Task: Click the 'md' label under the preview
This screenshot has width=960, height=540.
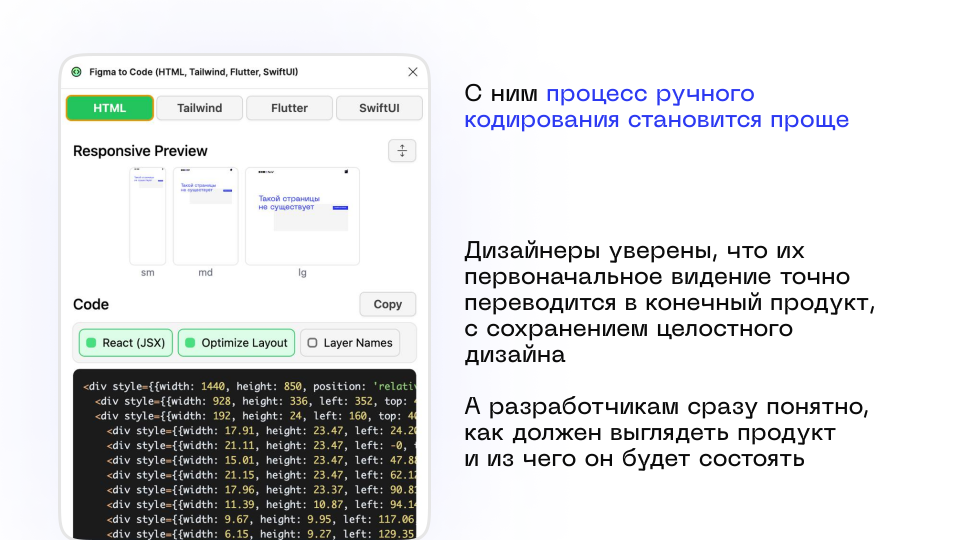Action: point(206,272)
